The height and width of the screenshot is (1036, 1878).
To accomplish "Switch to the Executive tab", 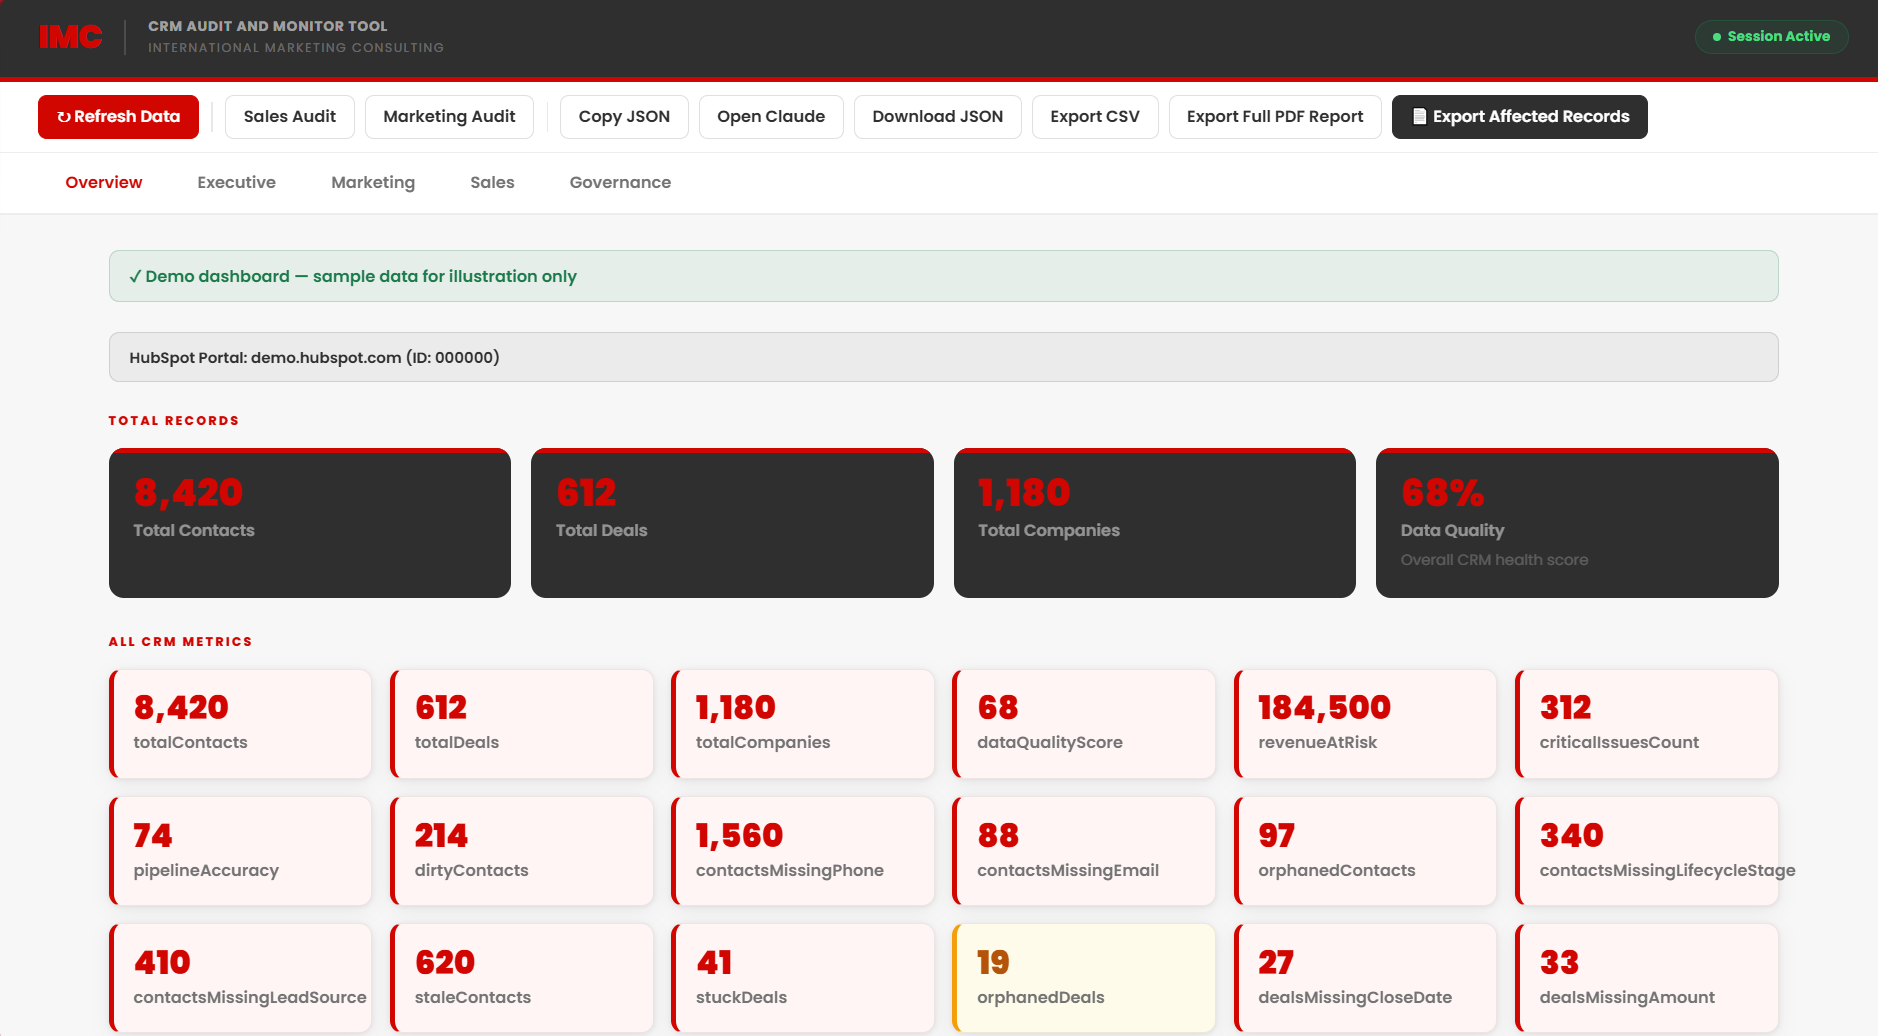I will 236,182.
